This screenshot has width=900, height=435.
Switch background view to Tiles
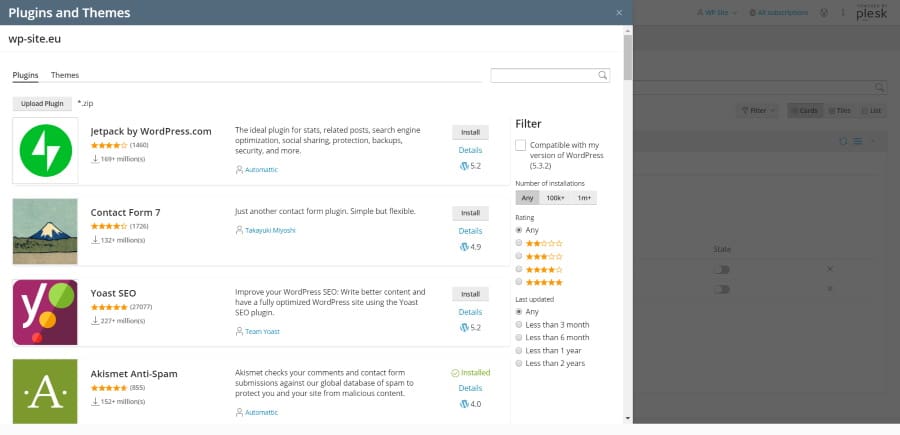pos(839,110)
